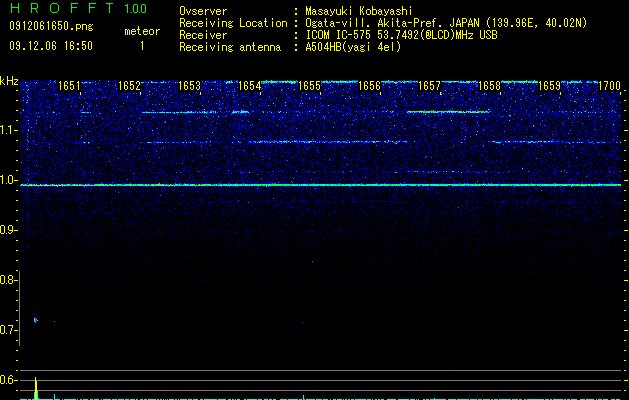Click the 1651 time marker
Viewport: 629px width, 400px height.
[x=69, y=85]
